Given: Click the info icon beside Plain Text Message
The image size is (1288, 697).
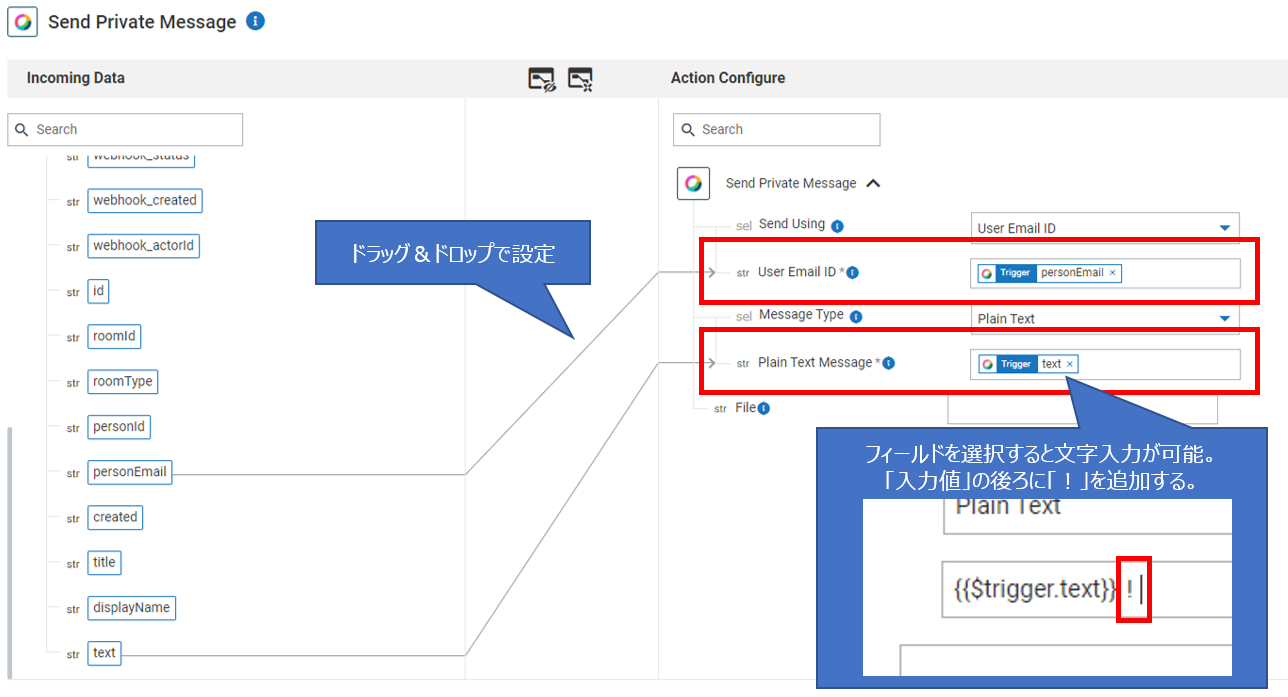Looking at the screenshot, I should click(x=889, y=363).
